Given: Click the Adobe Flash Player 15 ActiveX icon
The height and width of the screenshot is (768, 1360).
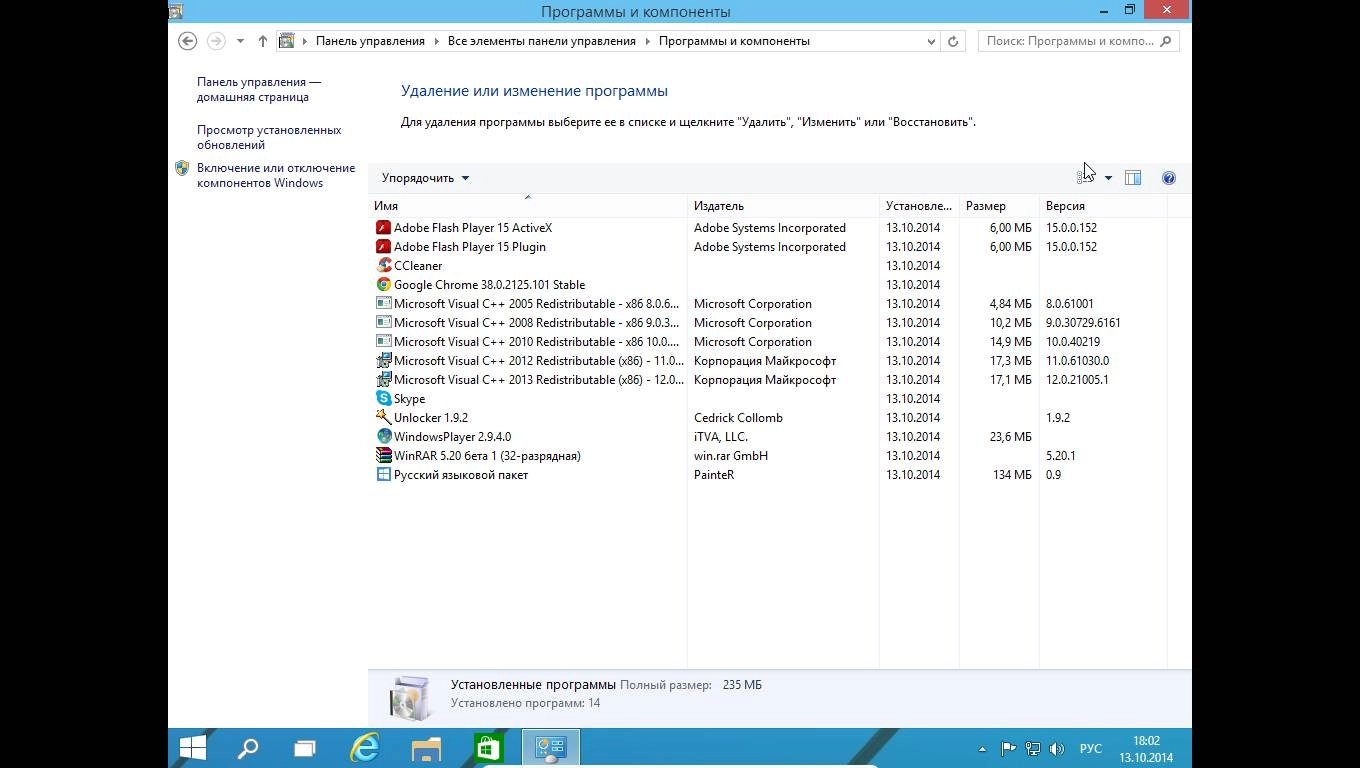Looking at the screenshot, I should [383, 228].
